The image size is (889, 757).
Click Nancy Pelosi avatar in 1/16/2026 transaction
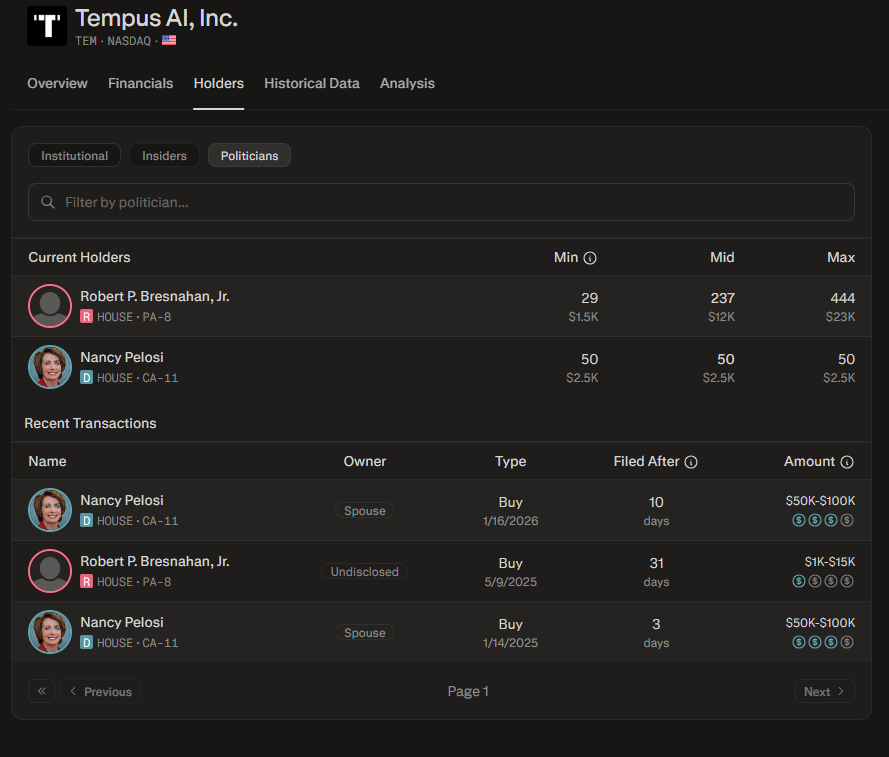click(x=50, y=510)
